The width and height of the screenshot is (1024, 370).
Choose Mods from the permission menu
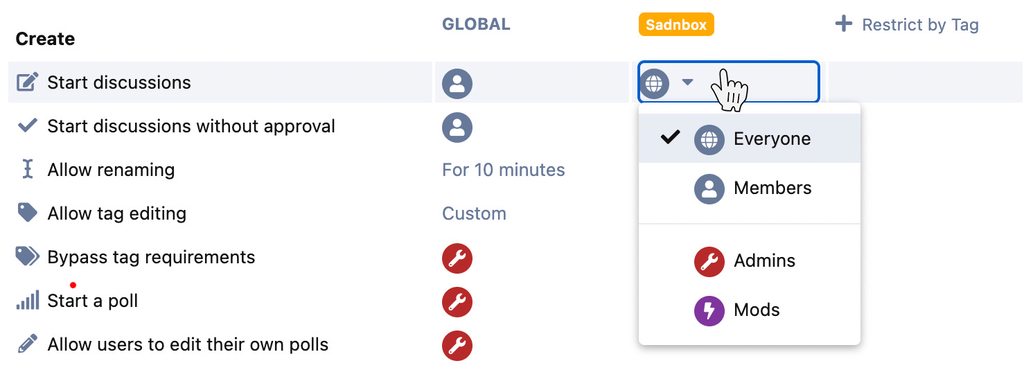[x=749, y=310]
